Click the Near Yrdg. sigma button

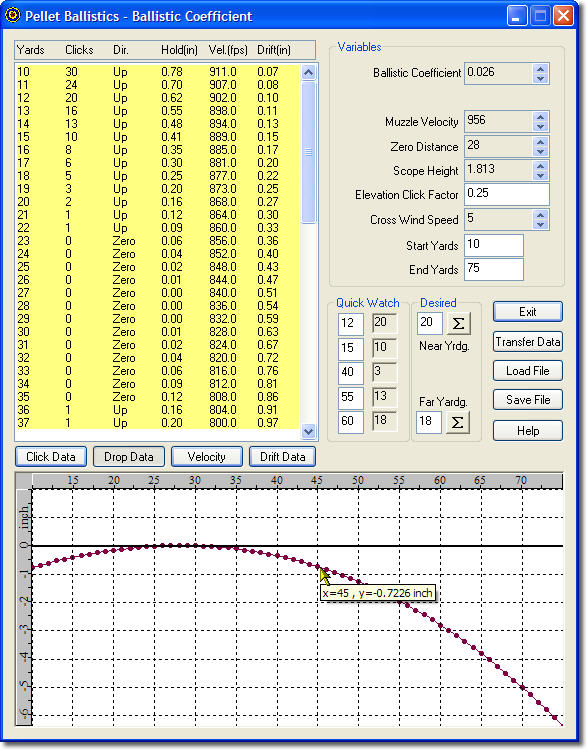point(458,324)
